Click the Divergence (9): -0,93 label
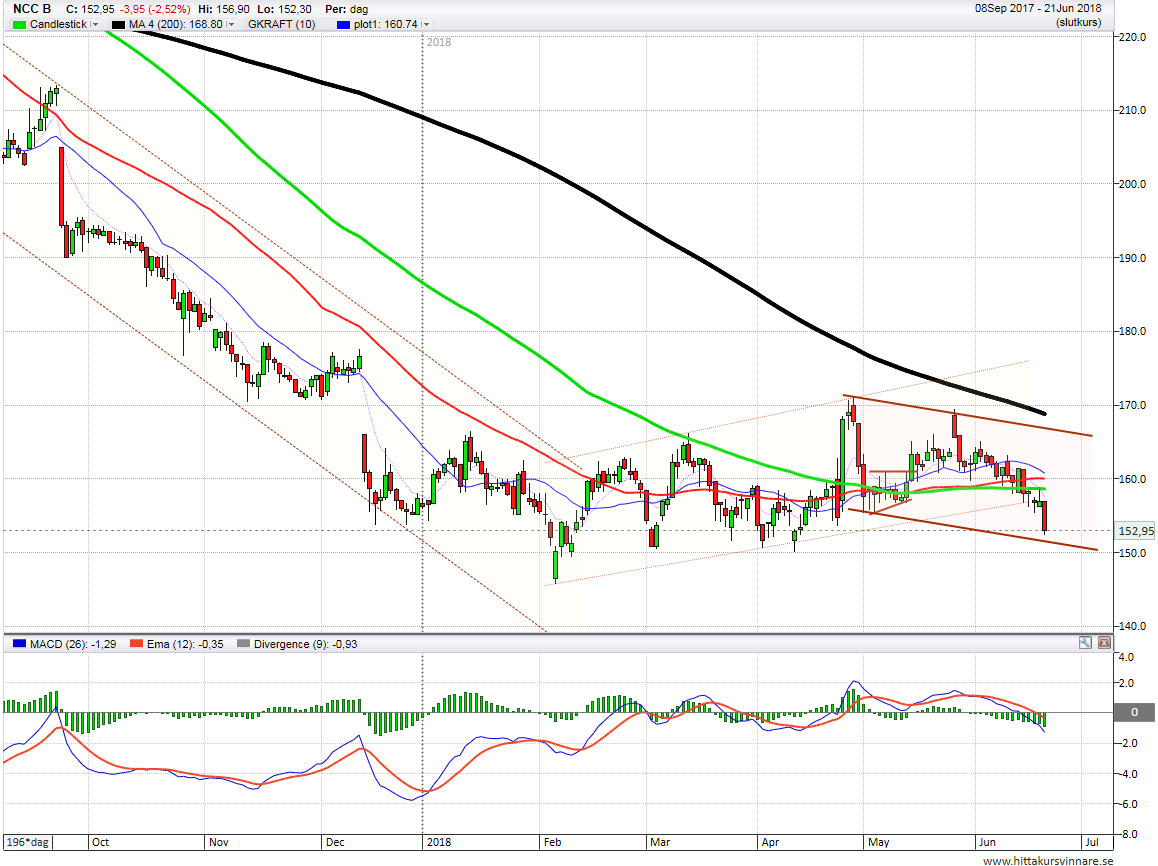 305,644
